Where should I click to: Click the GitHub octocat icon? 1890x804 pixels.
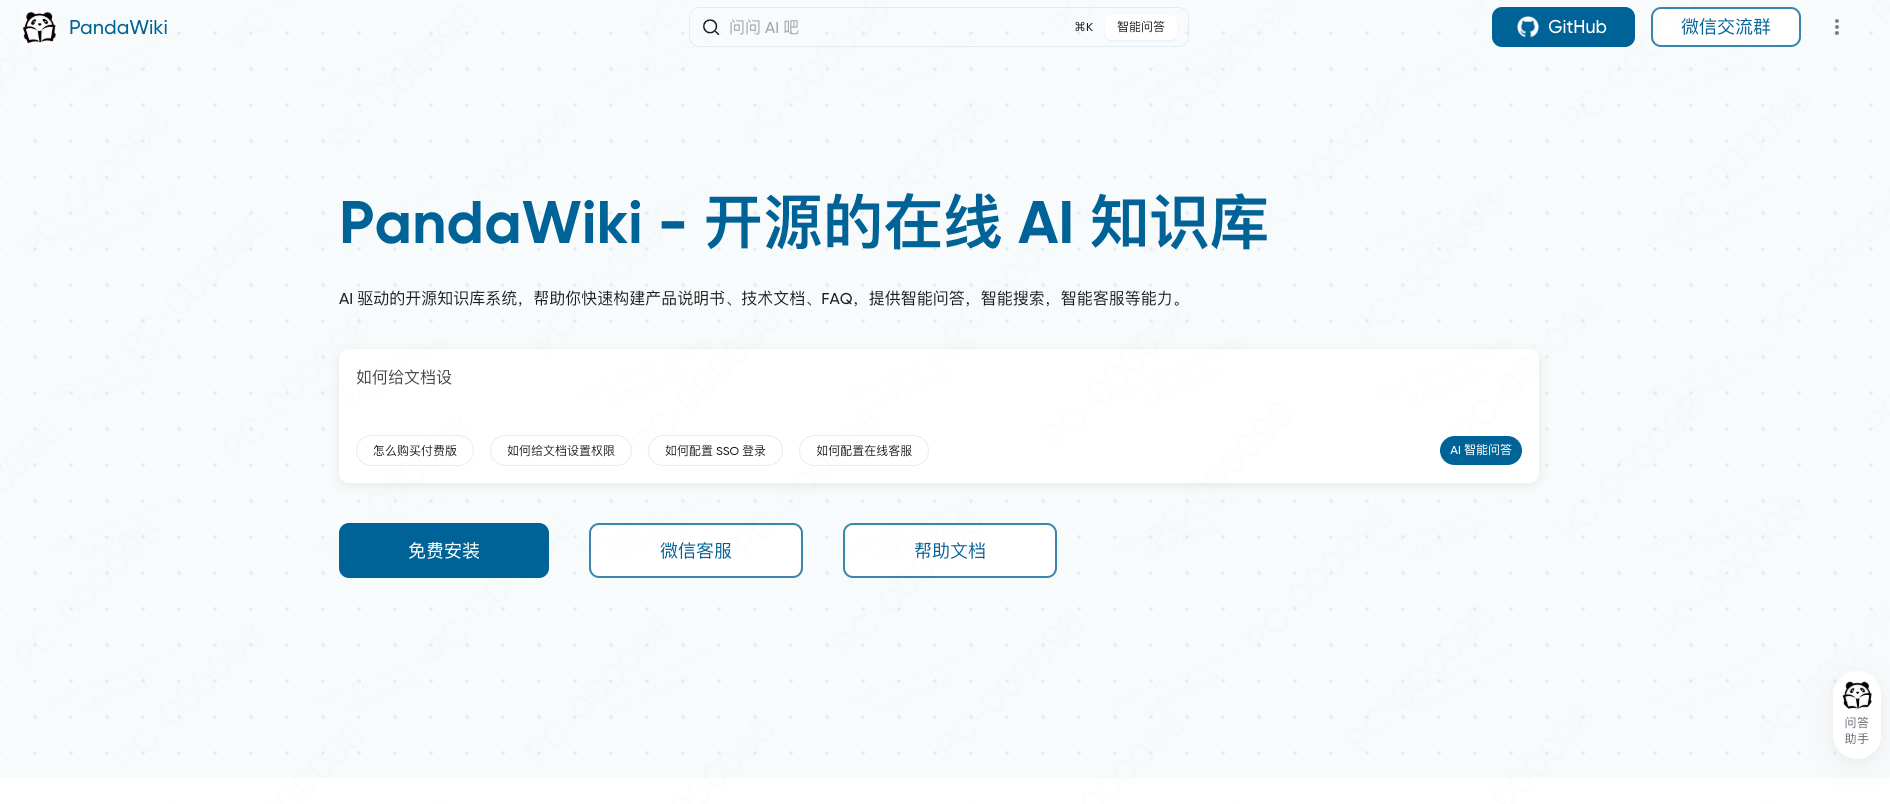(x=1528, y=27)
